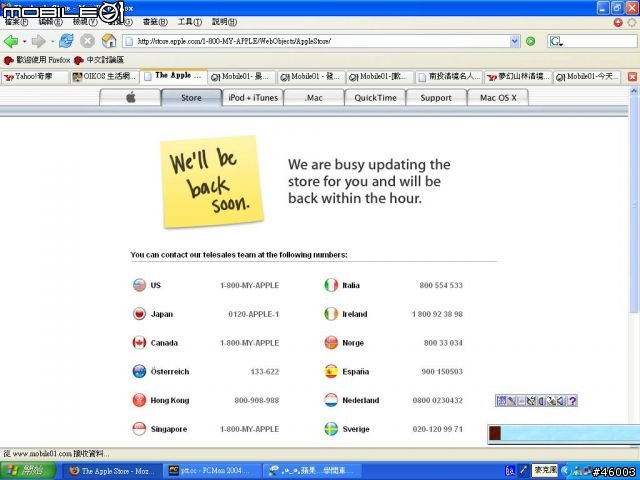Go to Home with house icon

click(109, 41)
